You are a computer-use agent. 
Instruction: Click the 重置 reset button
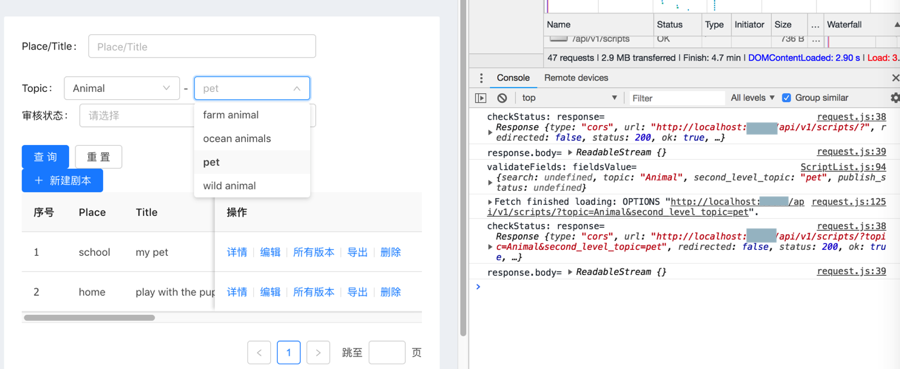tap(99, 157)
